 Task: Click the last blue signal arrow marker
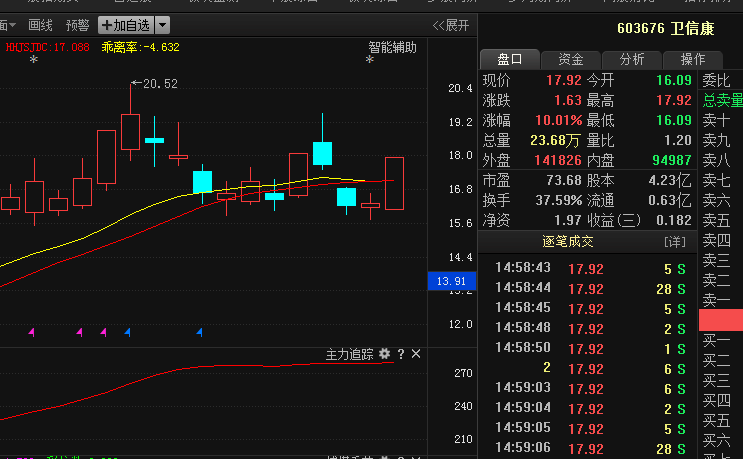(199, 332)
